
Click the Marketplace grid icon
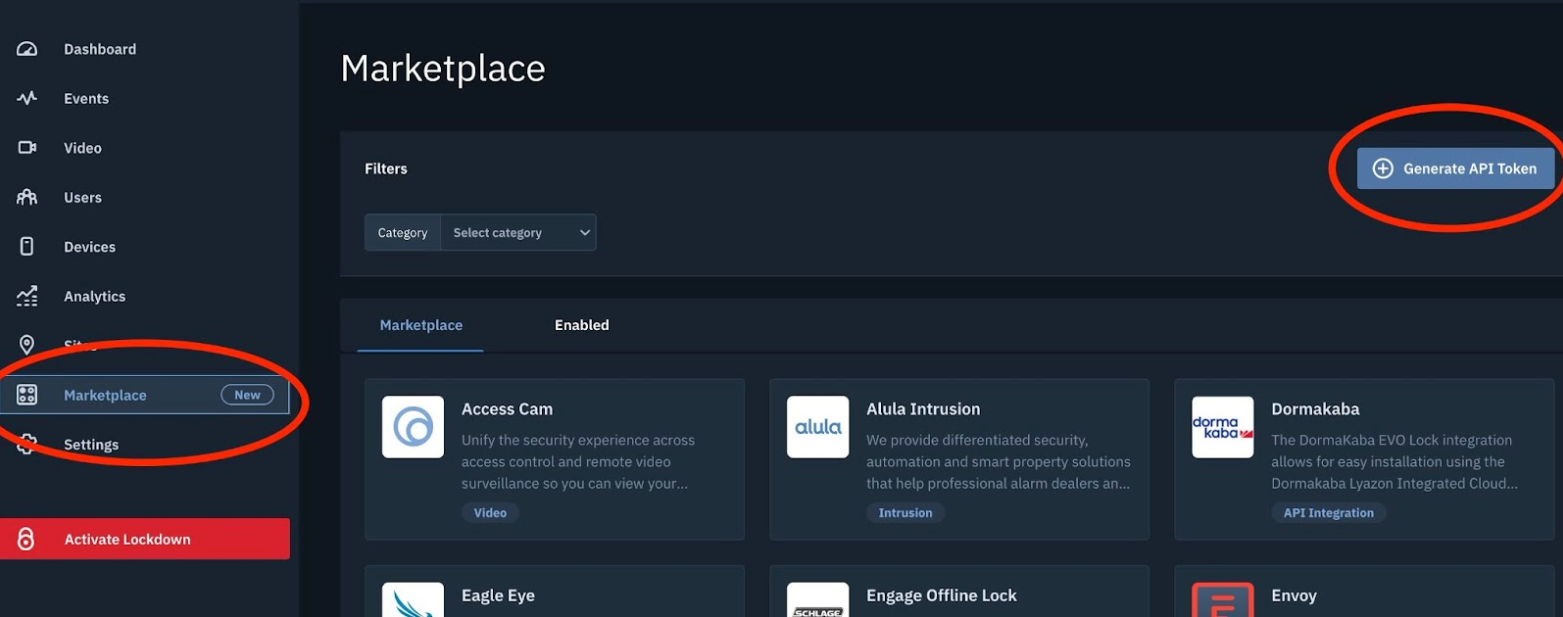click(x=27, y=395)
